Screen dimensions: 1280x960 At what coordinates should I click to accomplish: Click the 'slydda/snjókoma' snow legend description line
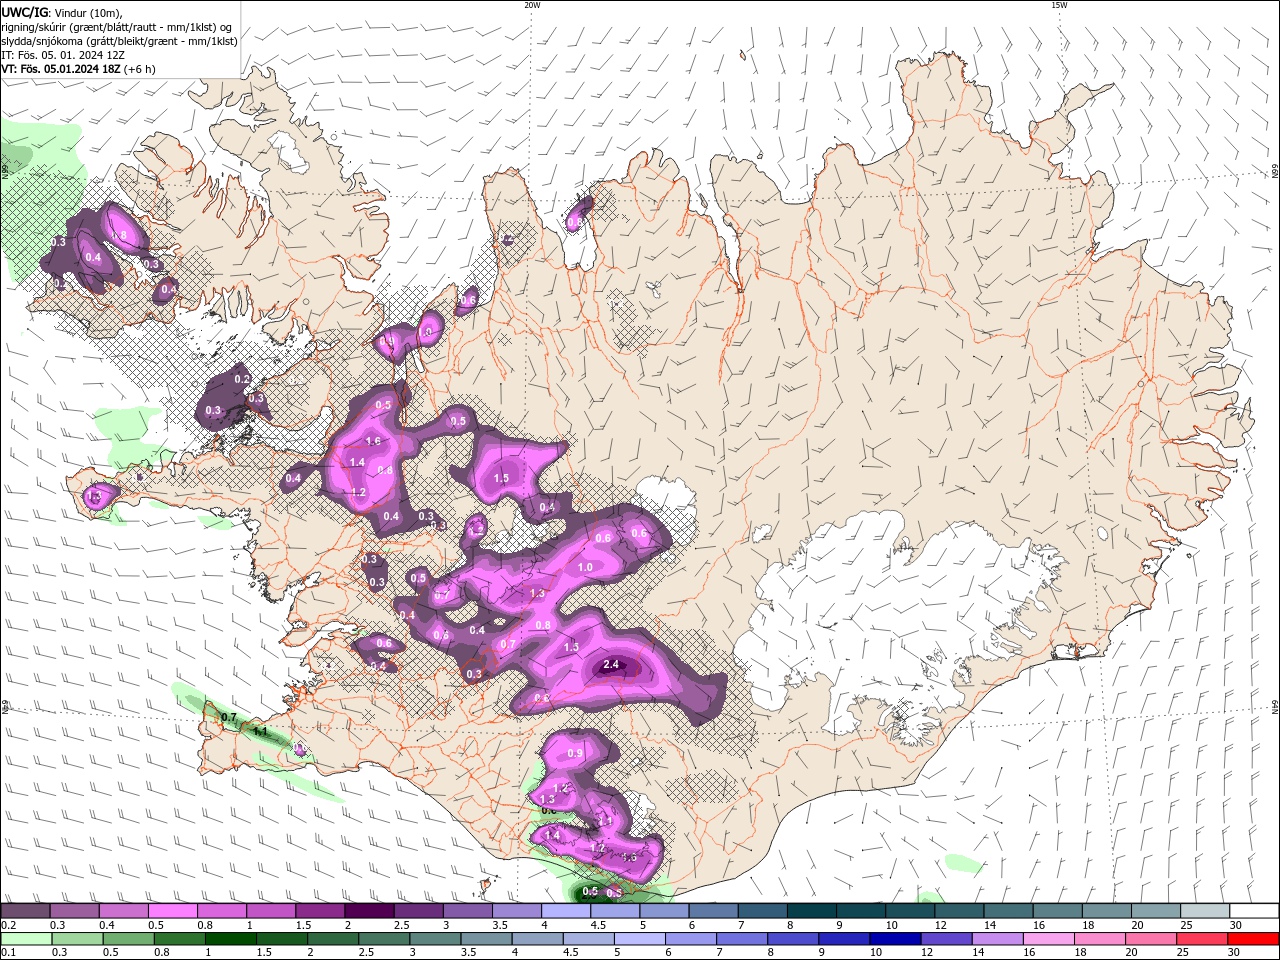click(x=119, y=41)
